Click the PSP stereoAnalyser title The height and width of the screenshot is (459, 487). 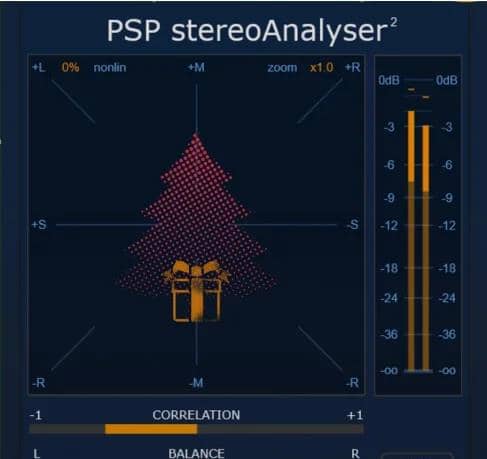tap(252, 31)
